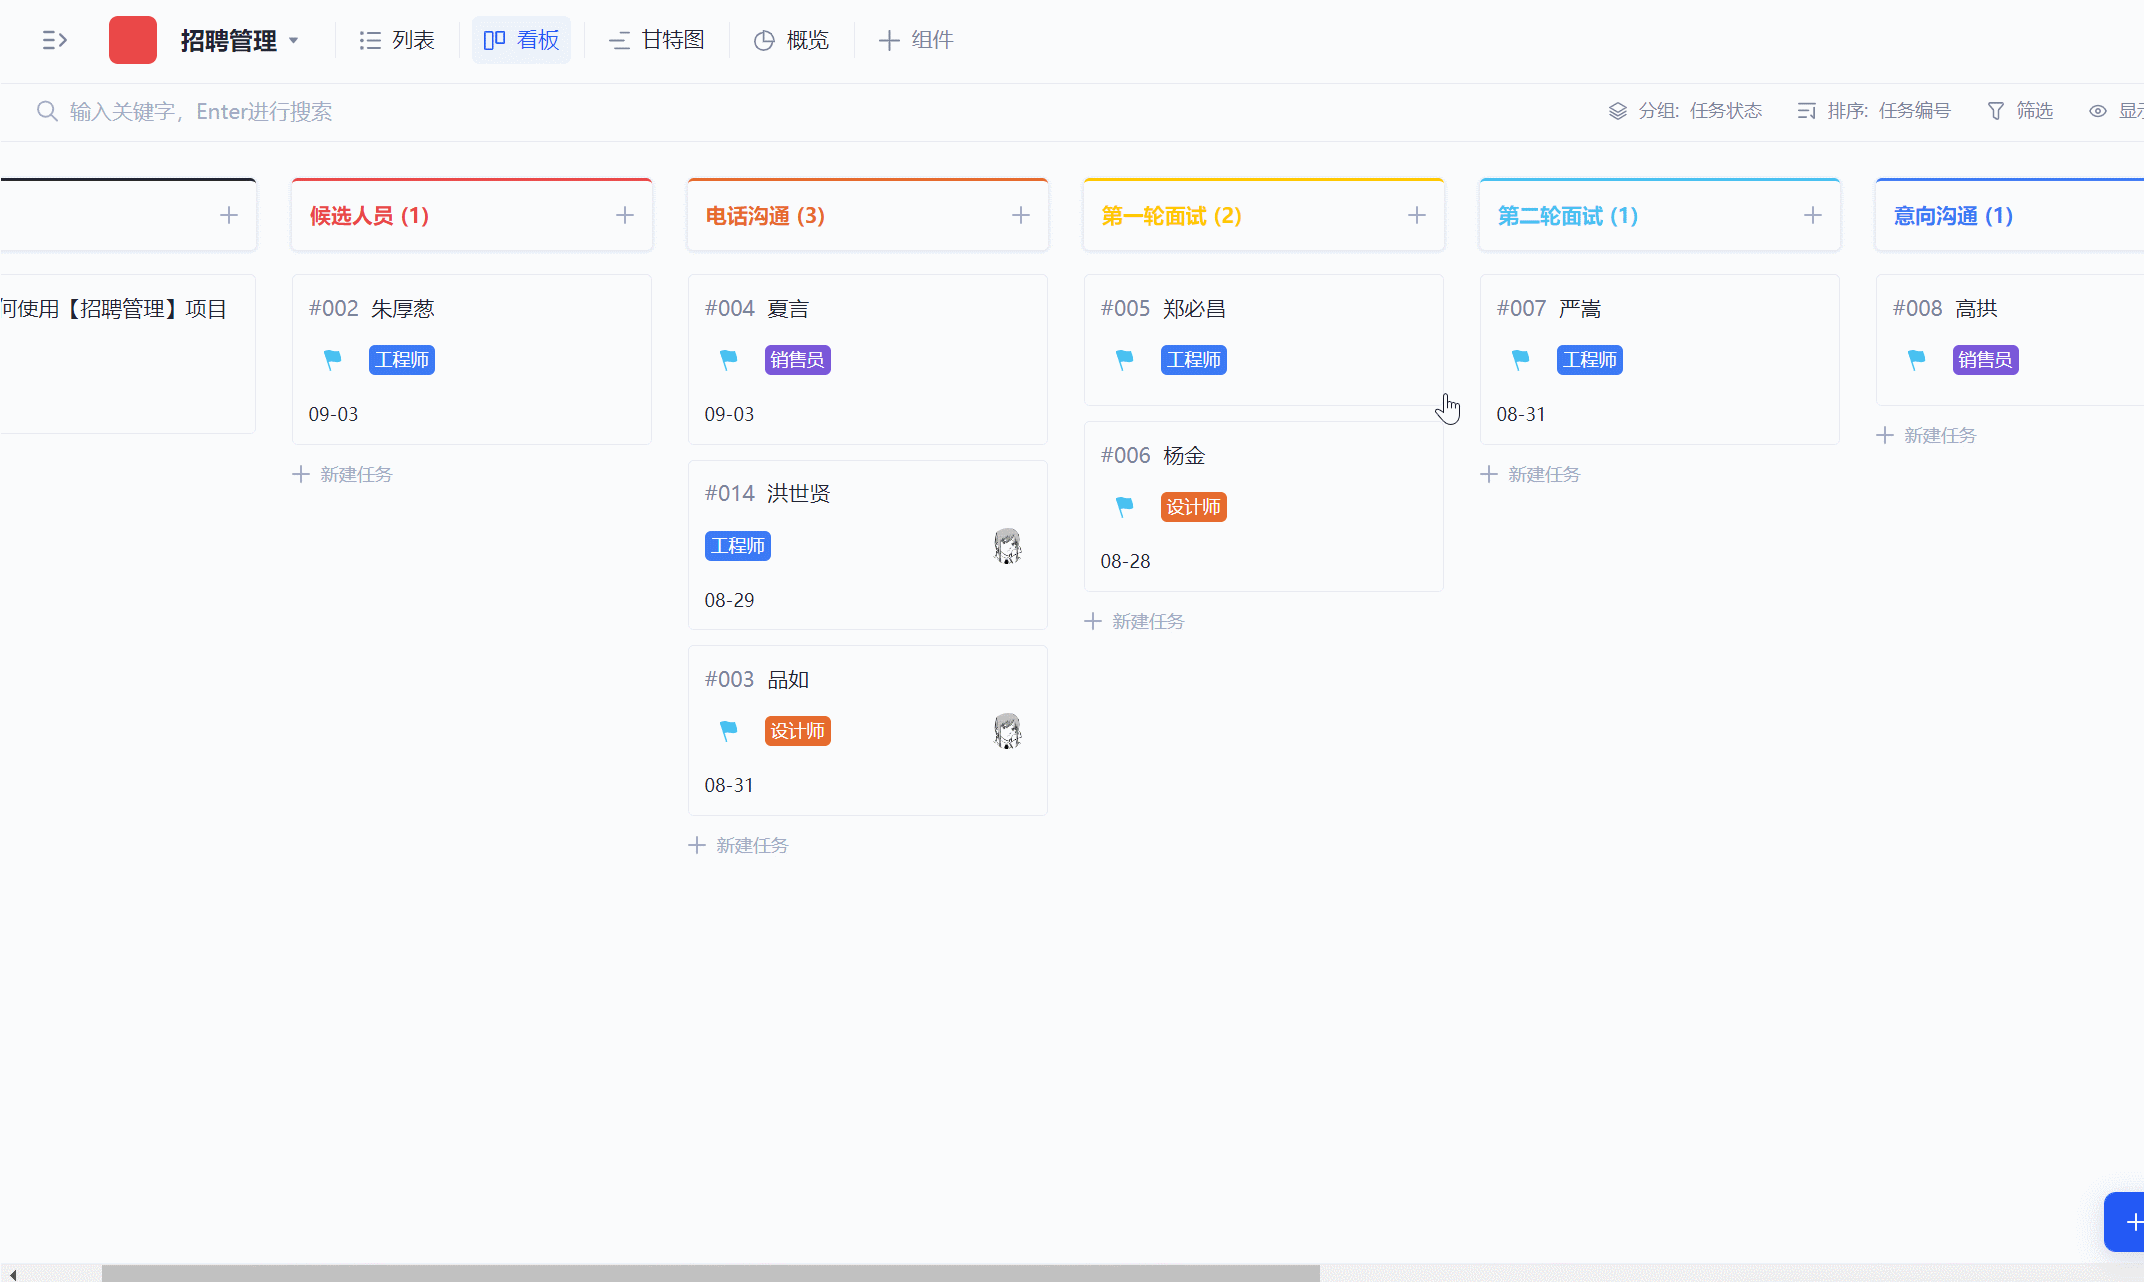
Task: Click the flag icon on #002 朱厚葱 card
Action: [333, 359]
